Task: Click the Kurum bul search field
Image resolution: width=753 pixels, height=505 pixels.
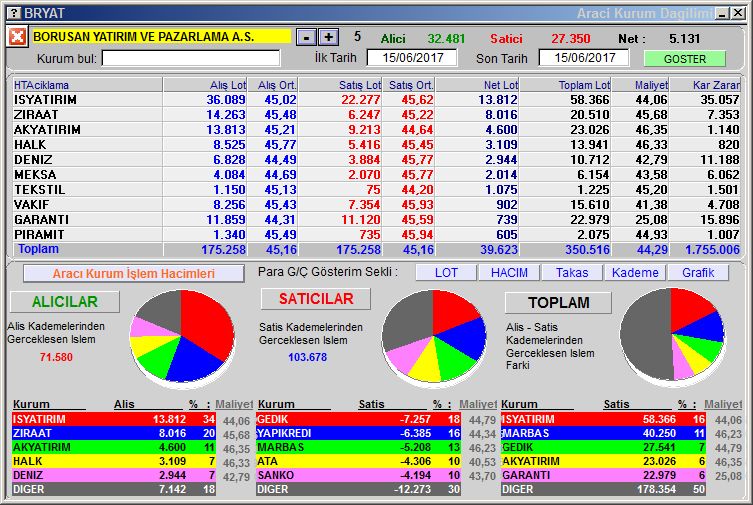Action: (x=191, y=58)
